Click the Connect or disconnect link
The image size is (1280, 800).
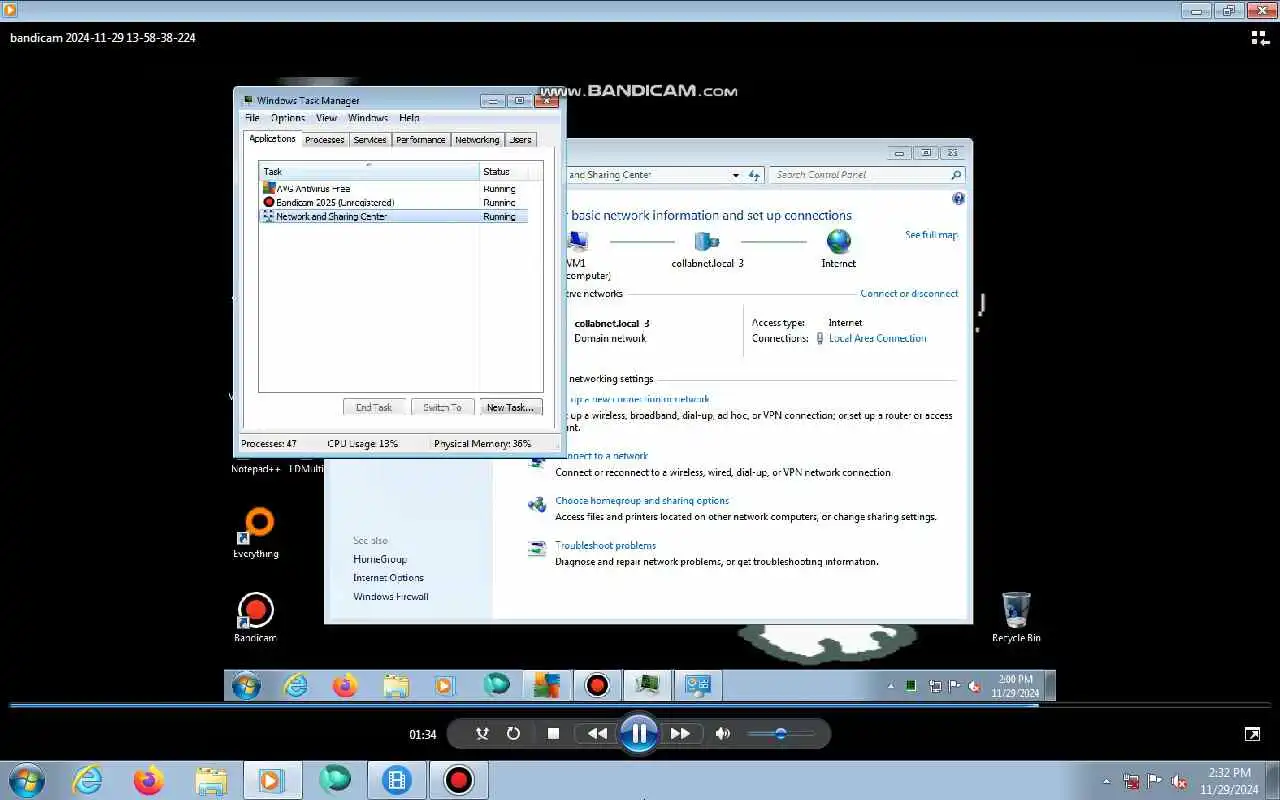click(x=909, y=293)
